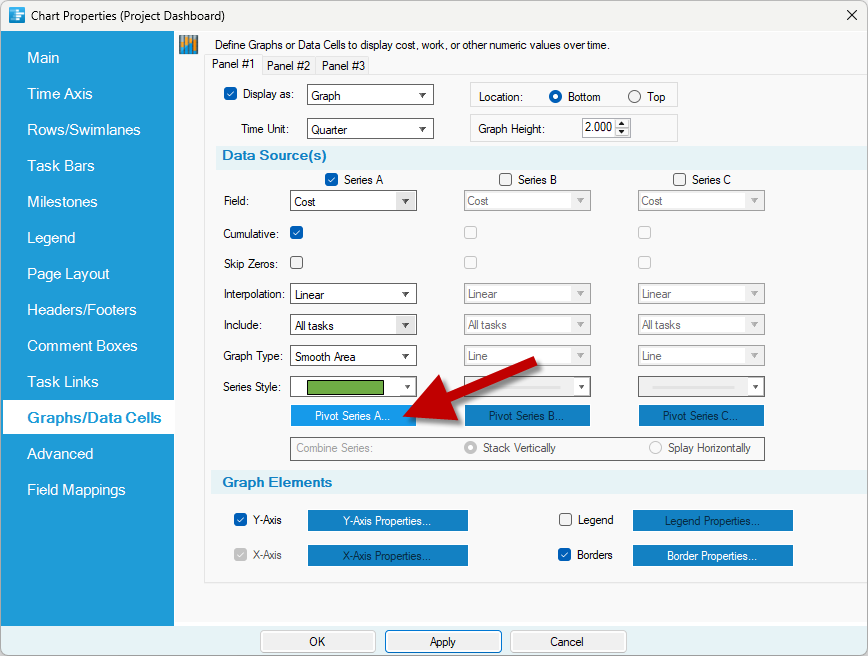
Task: Click the Pivot Series C button
Action: pos(701,416)
